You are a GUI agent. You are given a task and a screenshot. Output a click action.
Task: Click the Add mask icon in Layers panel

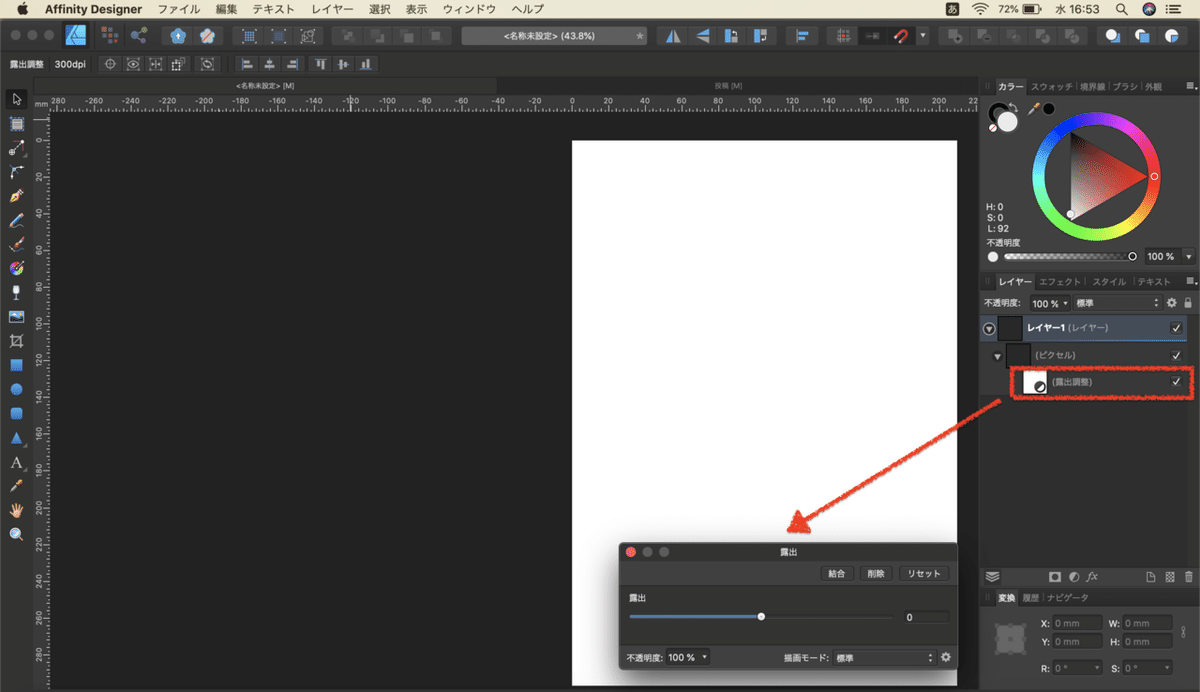pyautogui.click(x=1054, y=577)
